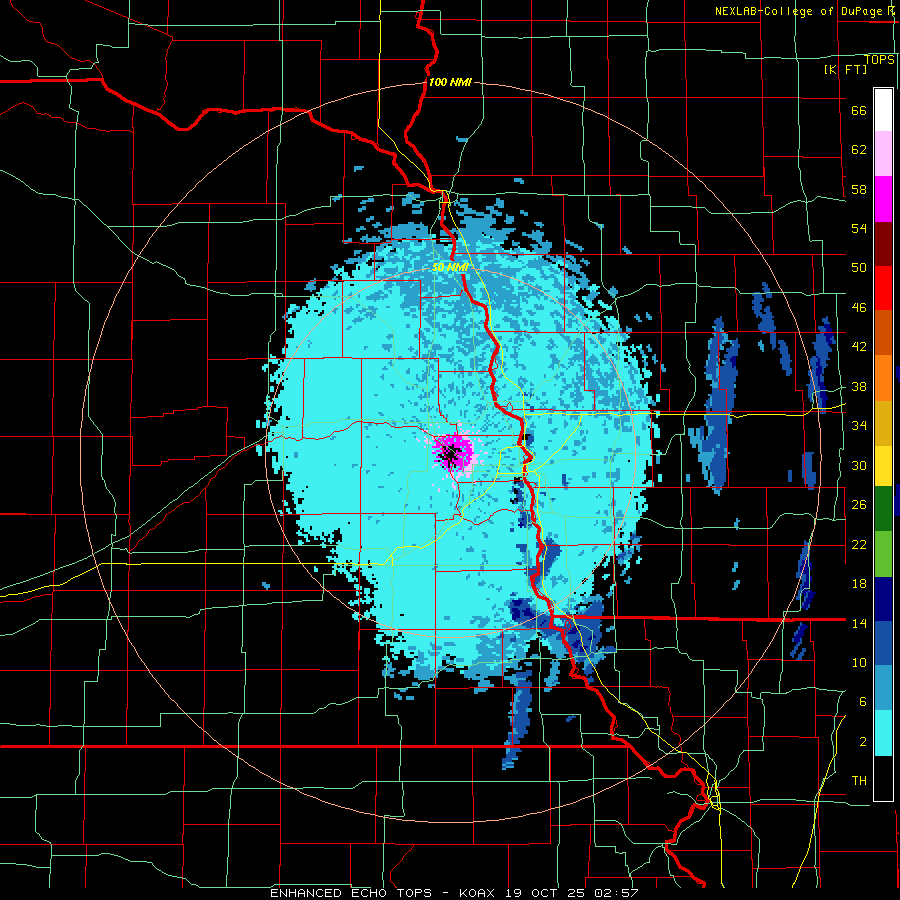Screen dimensions: 900x900
Task: Click the '58' legend value label
Action: coord(859,189)
